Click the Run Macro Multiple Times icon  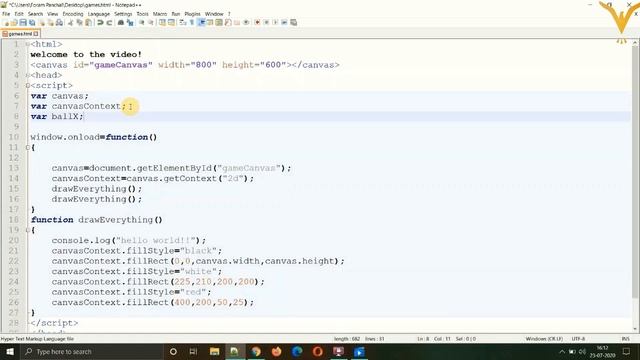(x=284, y=23)
